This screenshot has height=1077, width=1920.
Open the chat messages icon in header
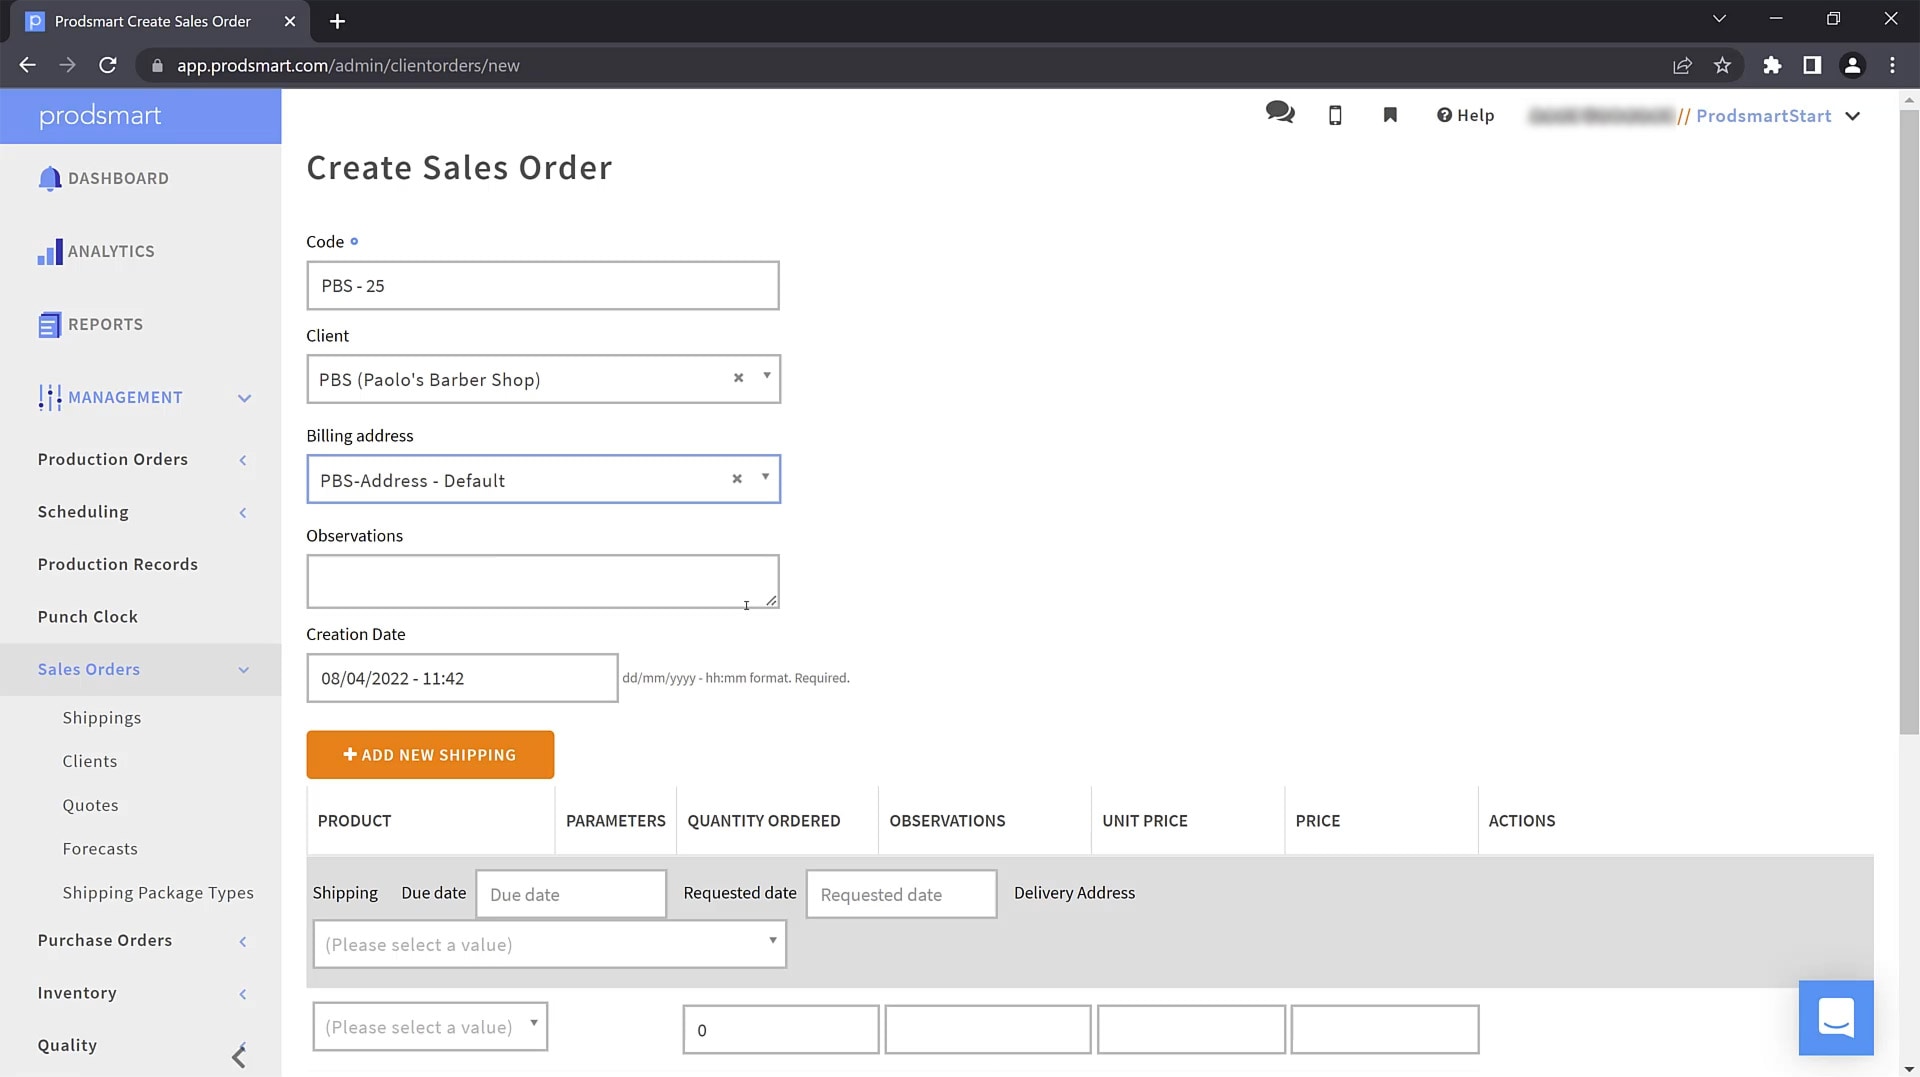click(1279, 113)
